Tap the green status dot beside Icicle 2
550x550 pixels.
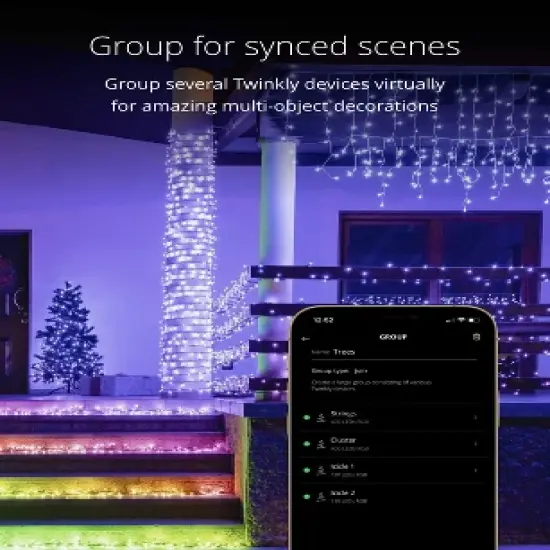pos(307,497)
